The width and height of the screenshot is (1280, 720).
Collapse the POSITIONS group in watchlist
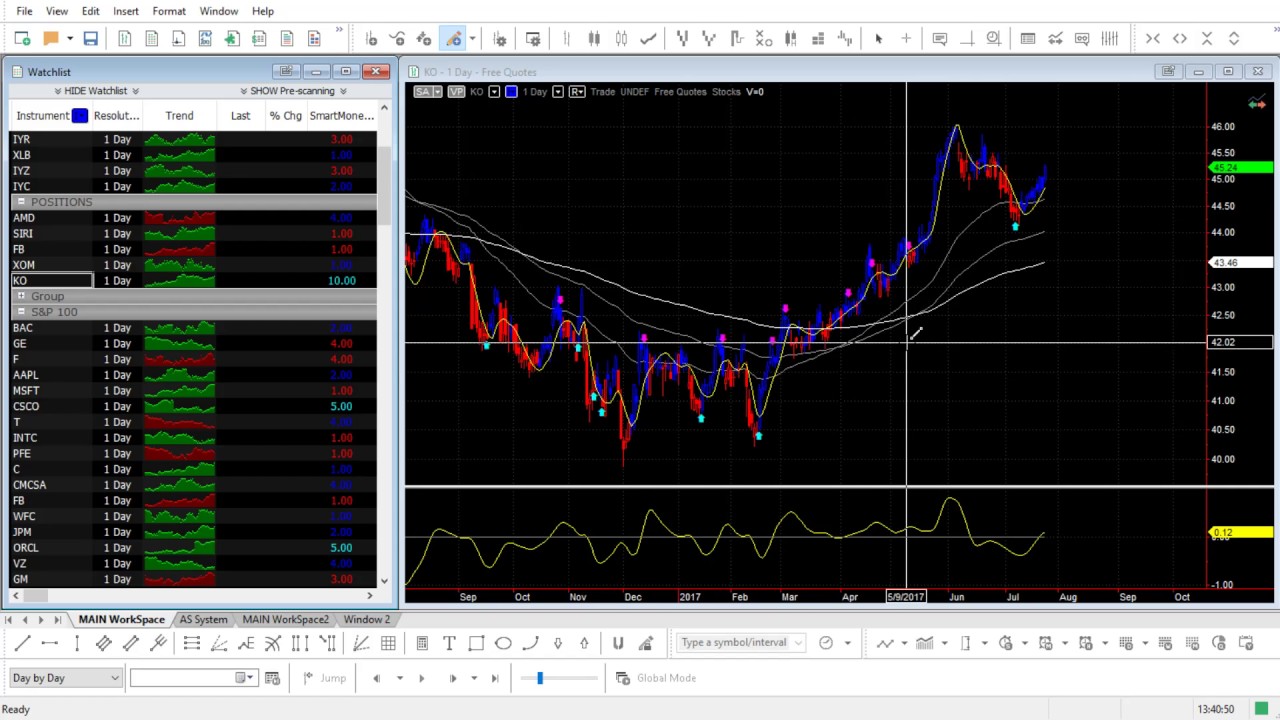click(x=20, y=202)
